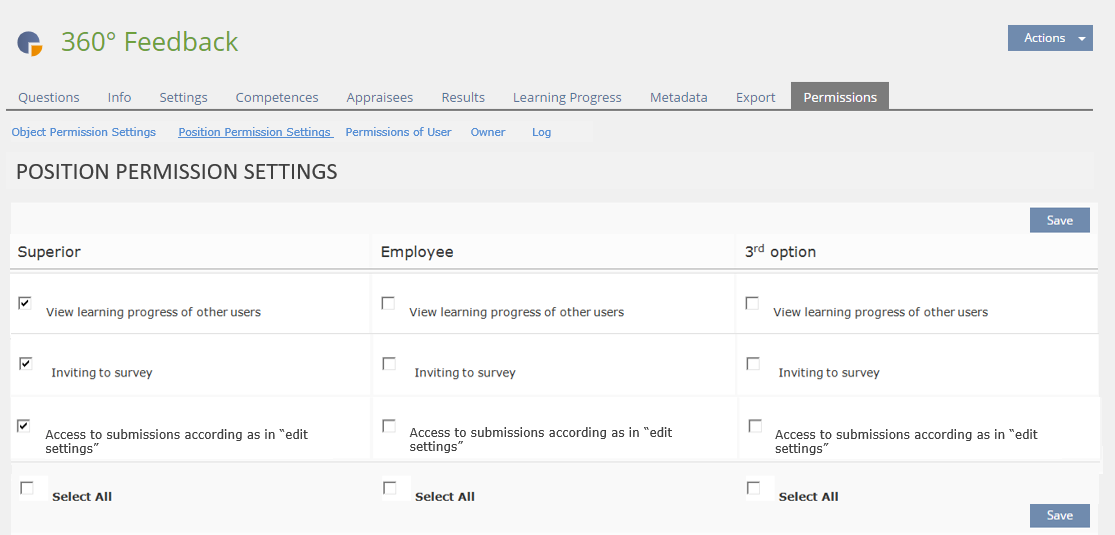Check Select All under Employee column
The height and width of the screenshot is (535, 1115).
[390, 488]
